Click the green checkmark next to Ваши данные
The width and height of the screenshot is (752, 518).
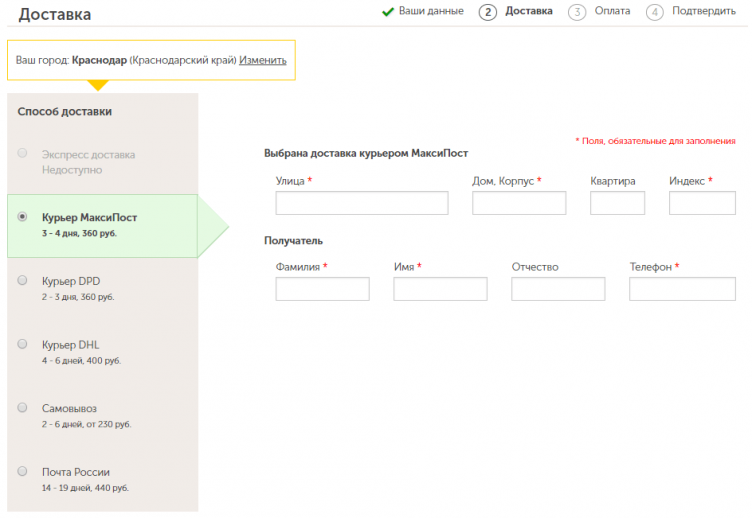[388, 12]
